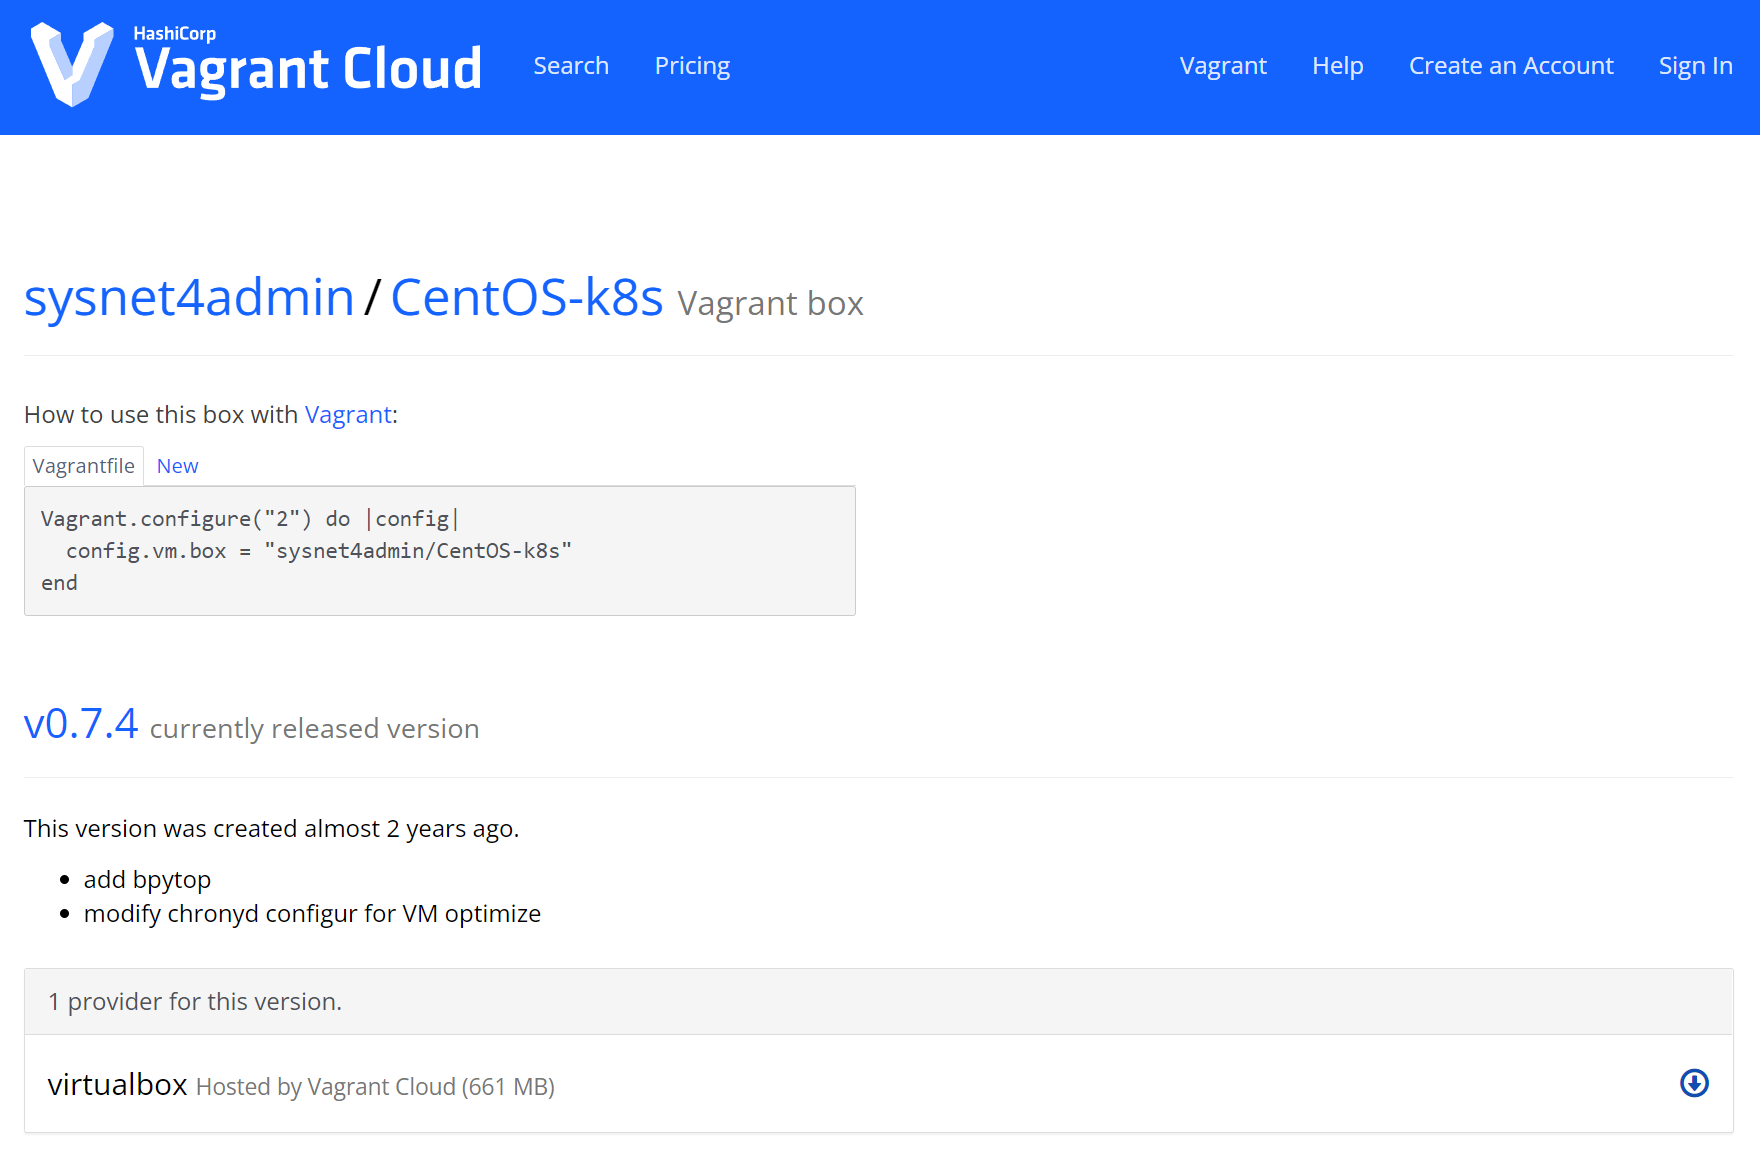
Task: Click Create an Account
Action: click(x=1511, y=66)
